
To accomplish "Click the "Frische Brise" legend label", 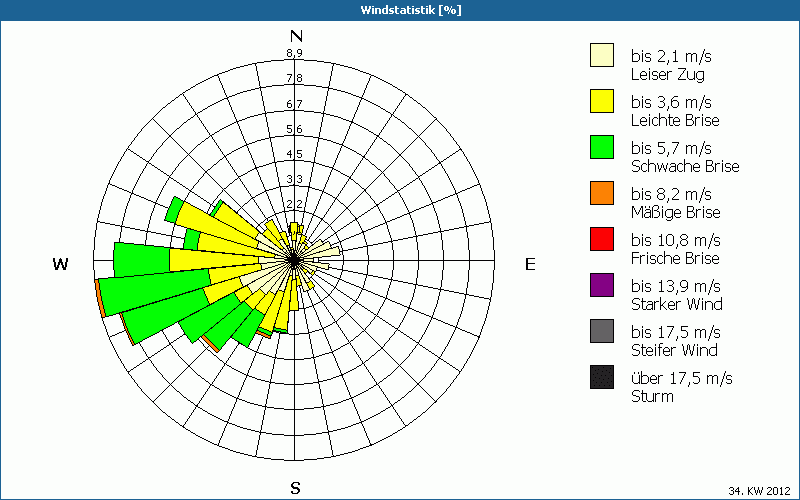I will coord(675,258).
